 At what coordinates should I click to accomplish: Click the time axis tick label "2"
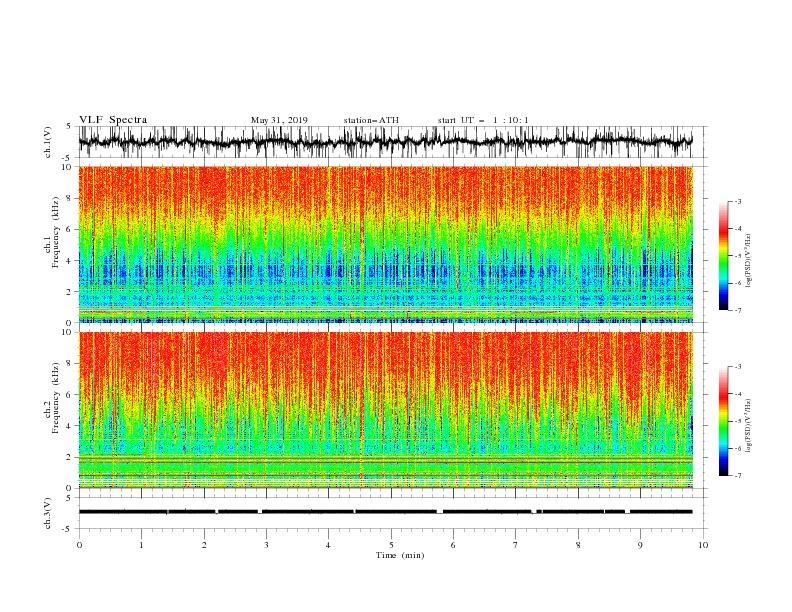point(204,545)
